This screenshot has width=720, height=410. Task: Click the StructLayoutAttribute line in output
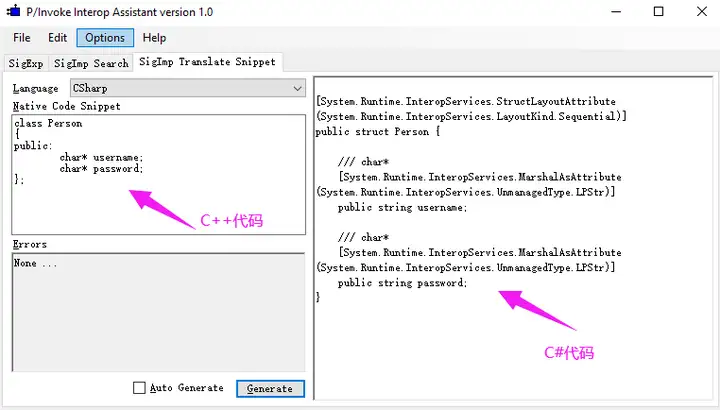tap(466, 101)
